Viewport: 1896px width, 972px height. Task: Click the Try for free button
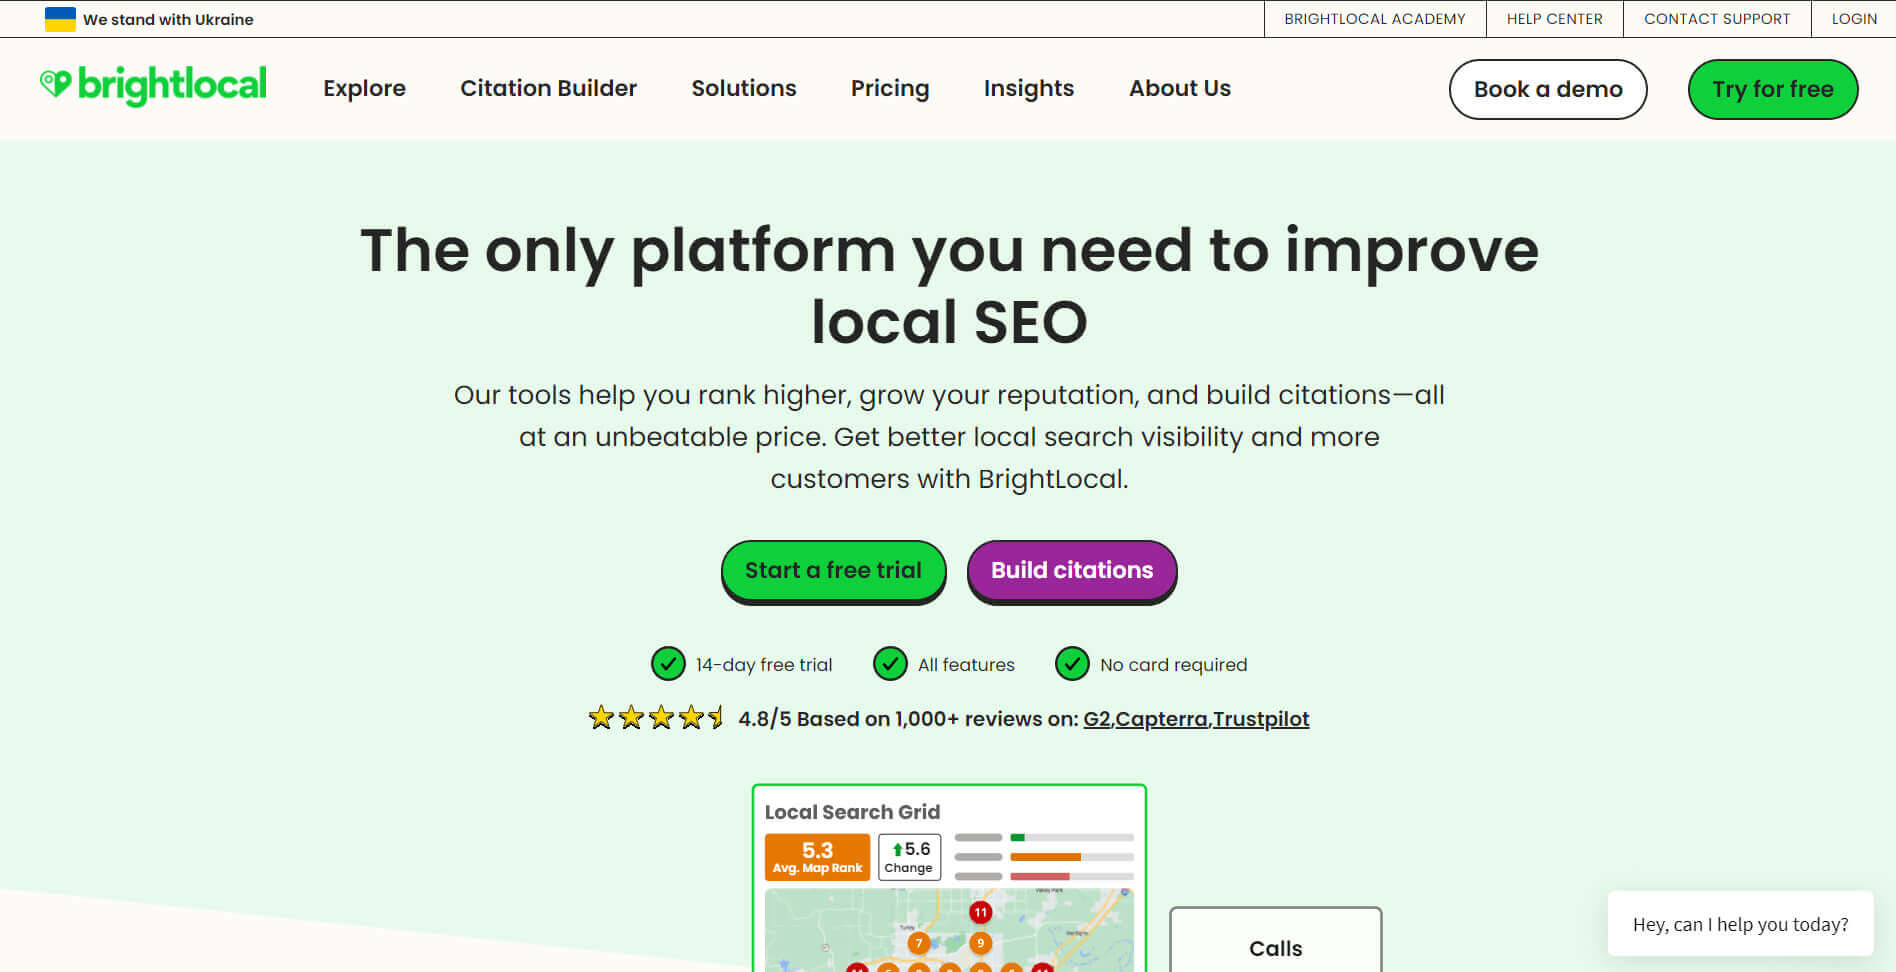tap(1773, 89)
